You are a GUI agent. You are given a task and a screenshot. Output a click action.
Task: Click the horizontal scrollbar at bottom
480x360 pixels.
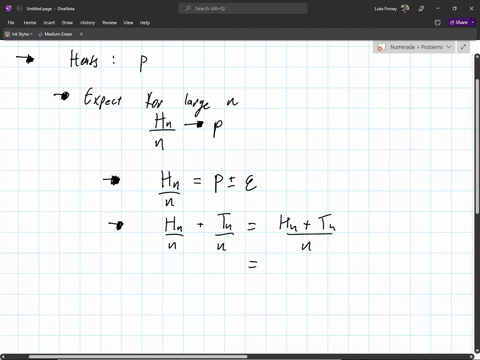coord(138,357)
